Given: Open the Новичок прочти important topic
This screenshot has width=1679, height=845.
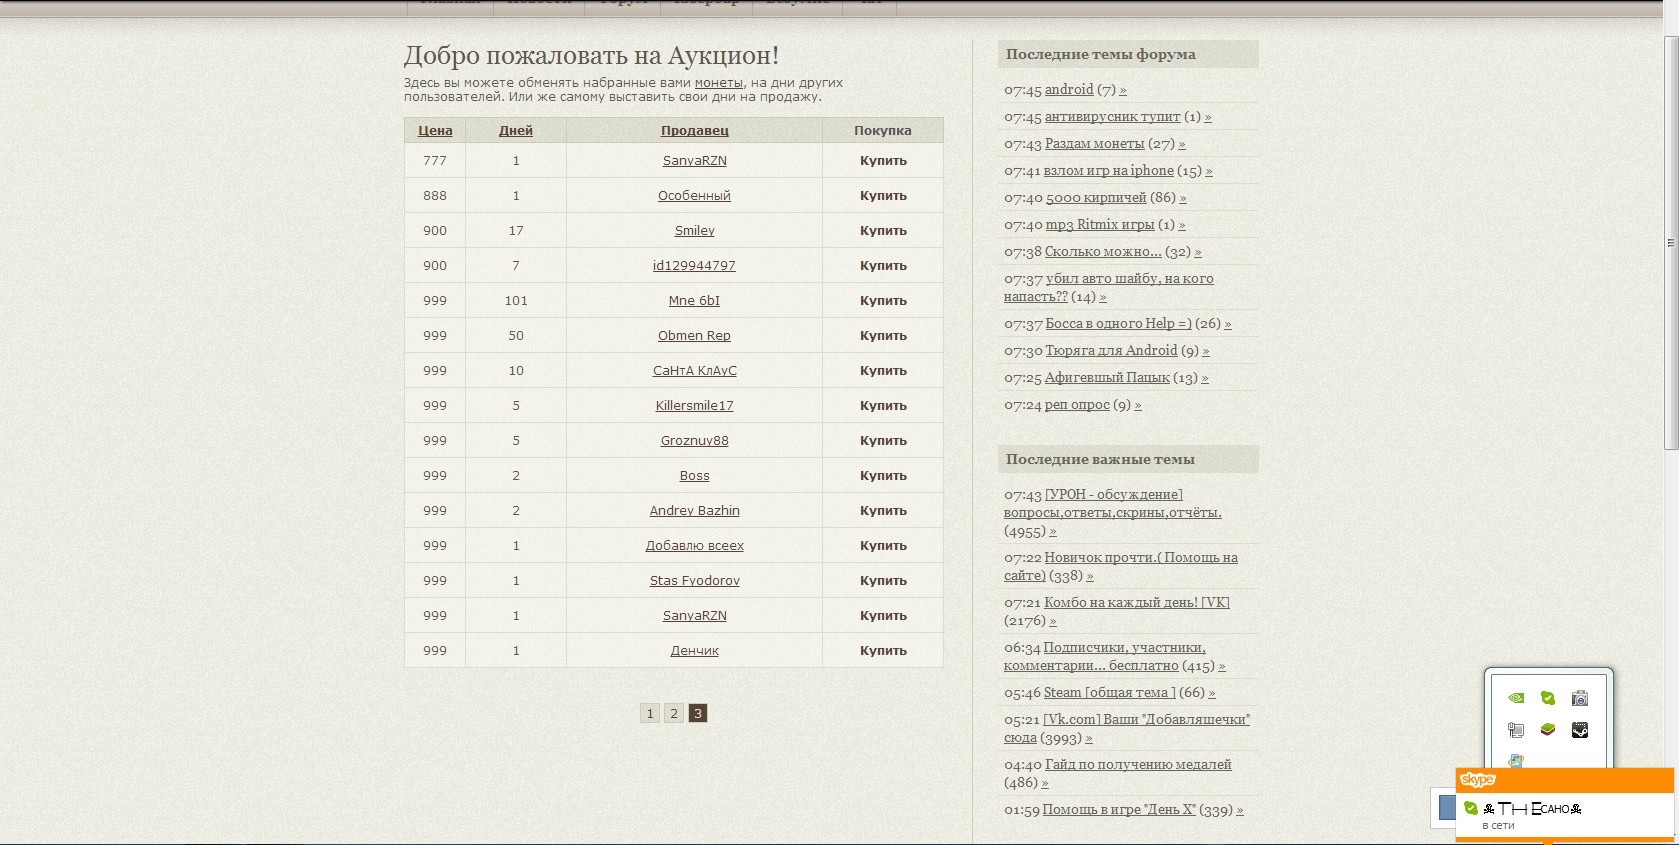Looking at the screenshot, I should click(x=1121, y=566).
